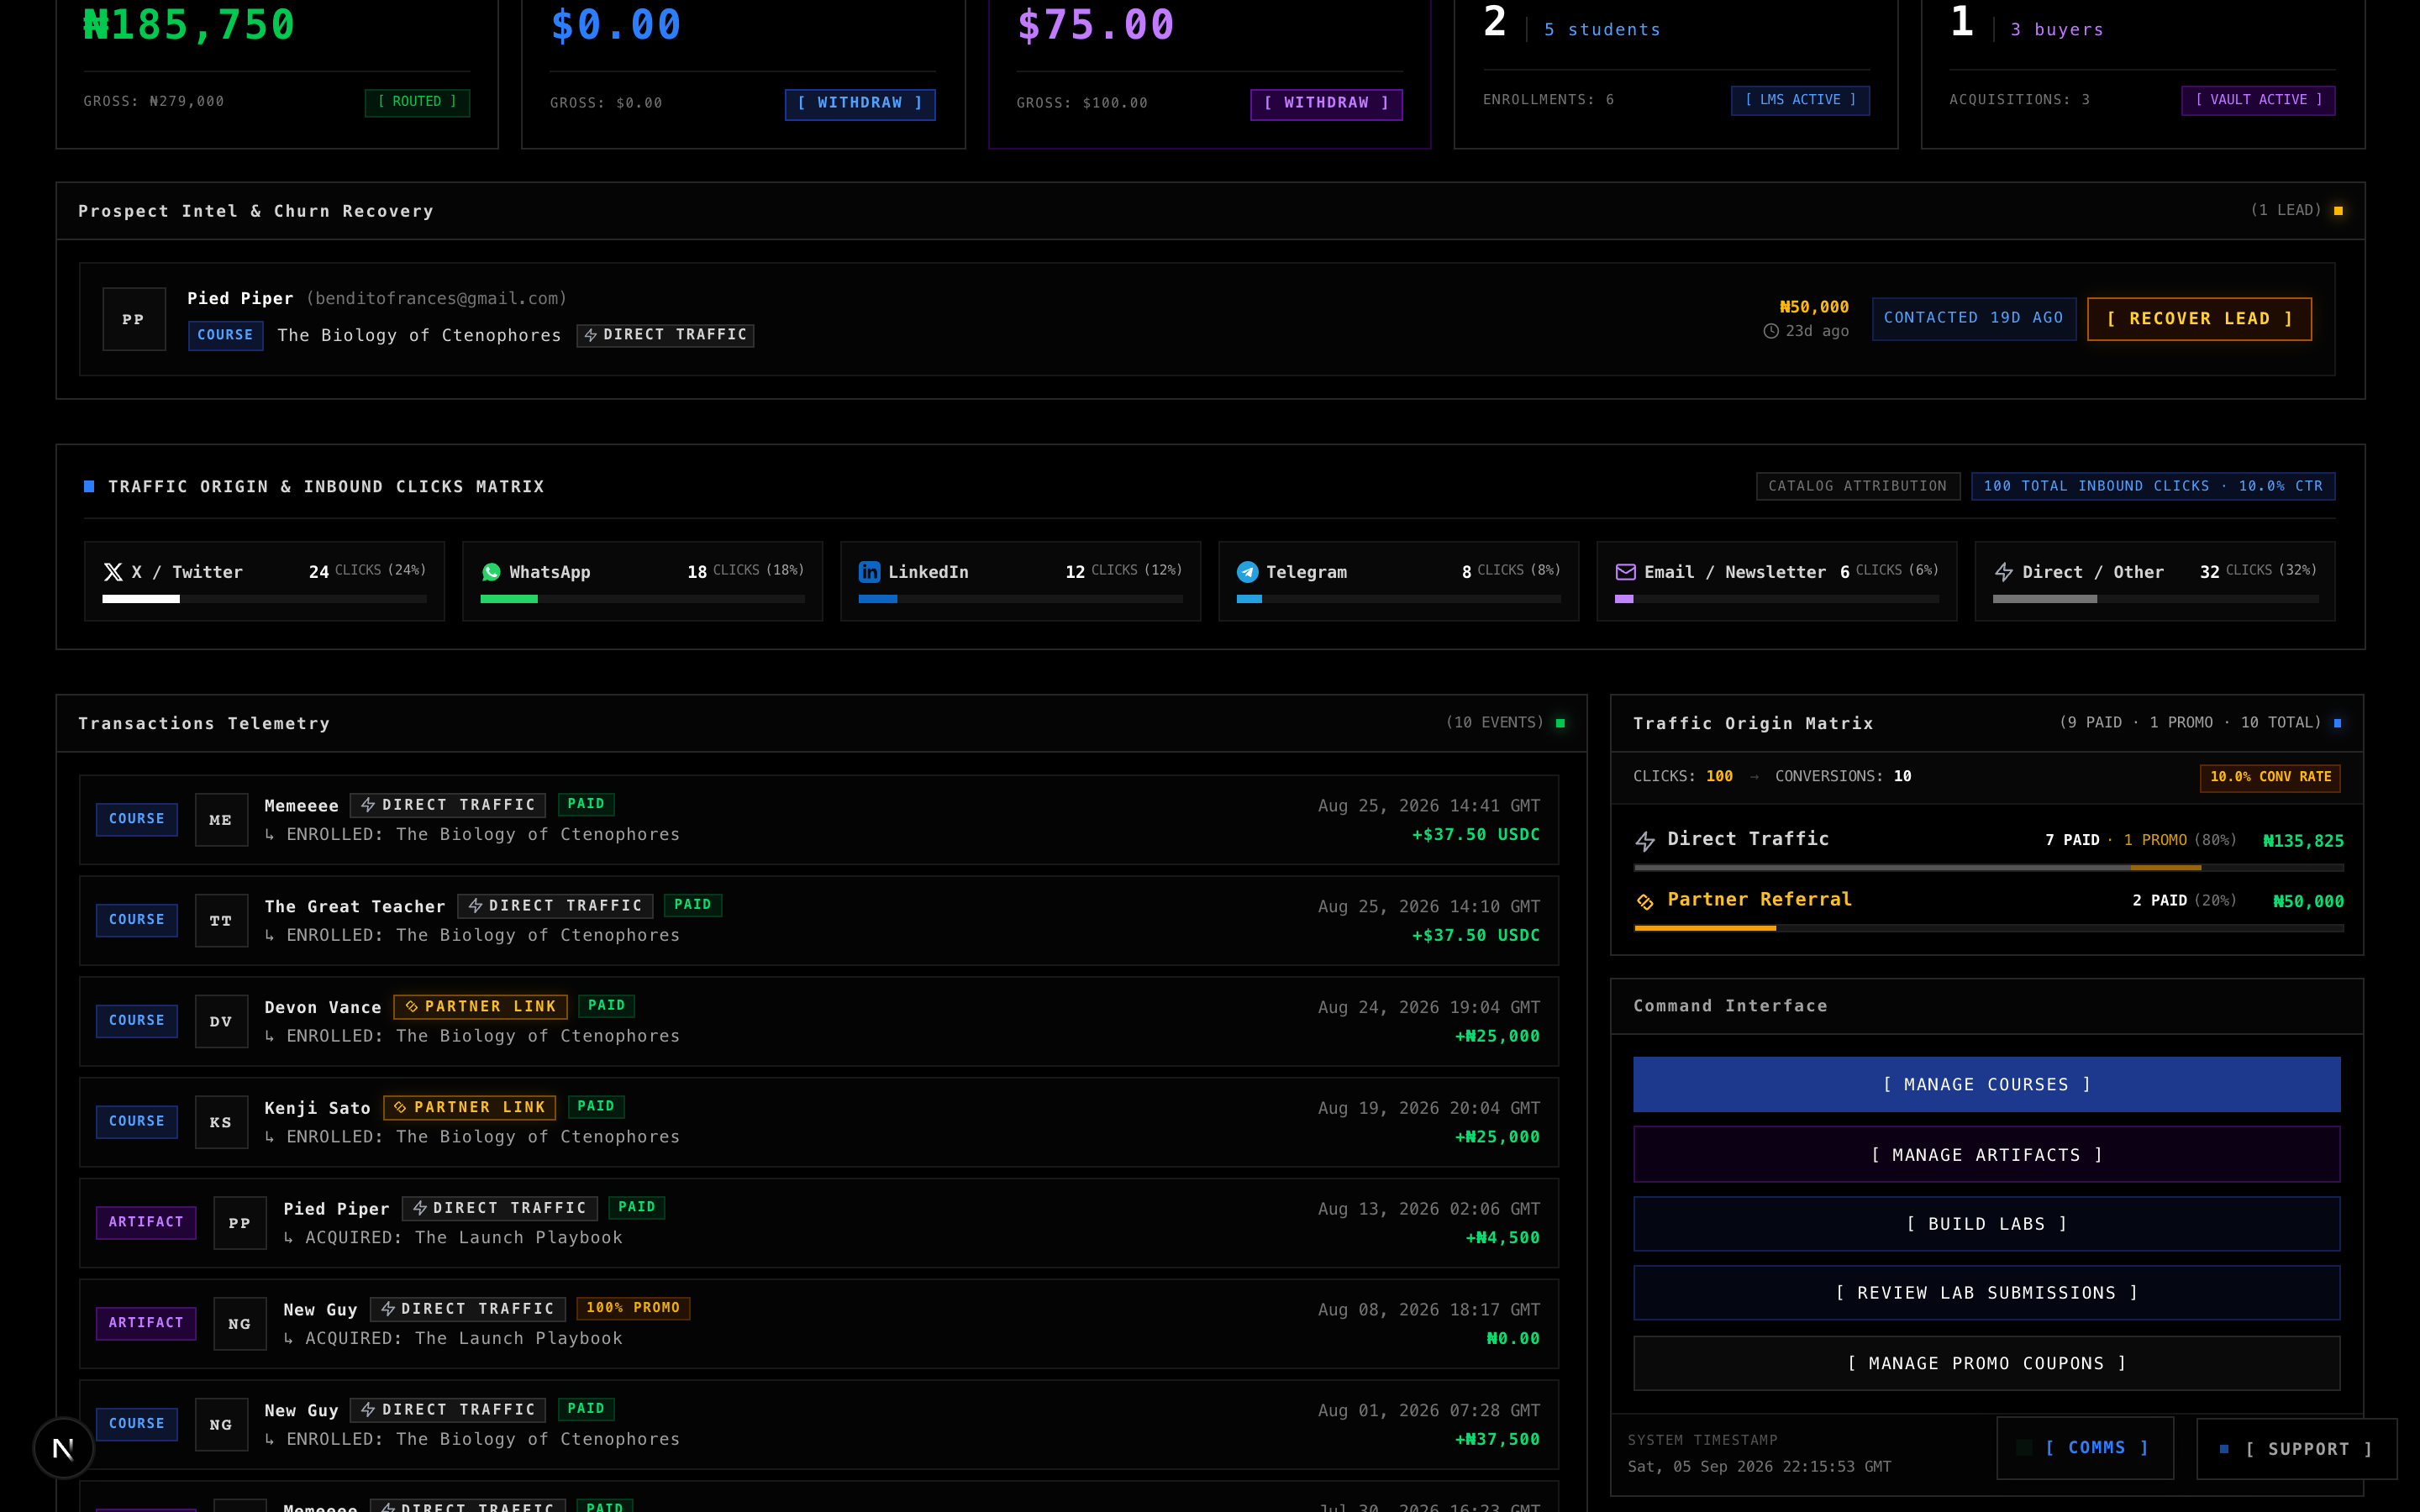Viewport: 2420px width, 1512px height.
Task: Click 'Aug 24, 2026 19:04 GMT' timestamp
Action: [1428, 1007]
